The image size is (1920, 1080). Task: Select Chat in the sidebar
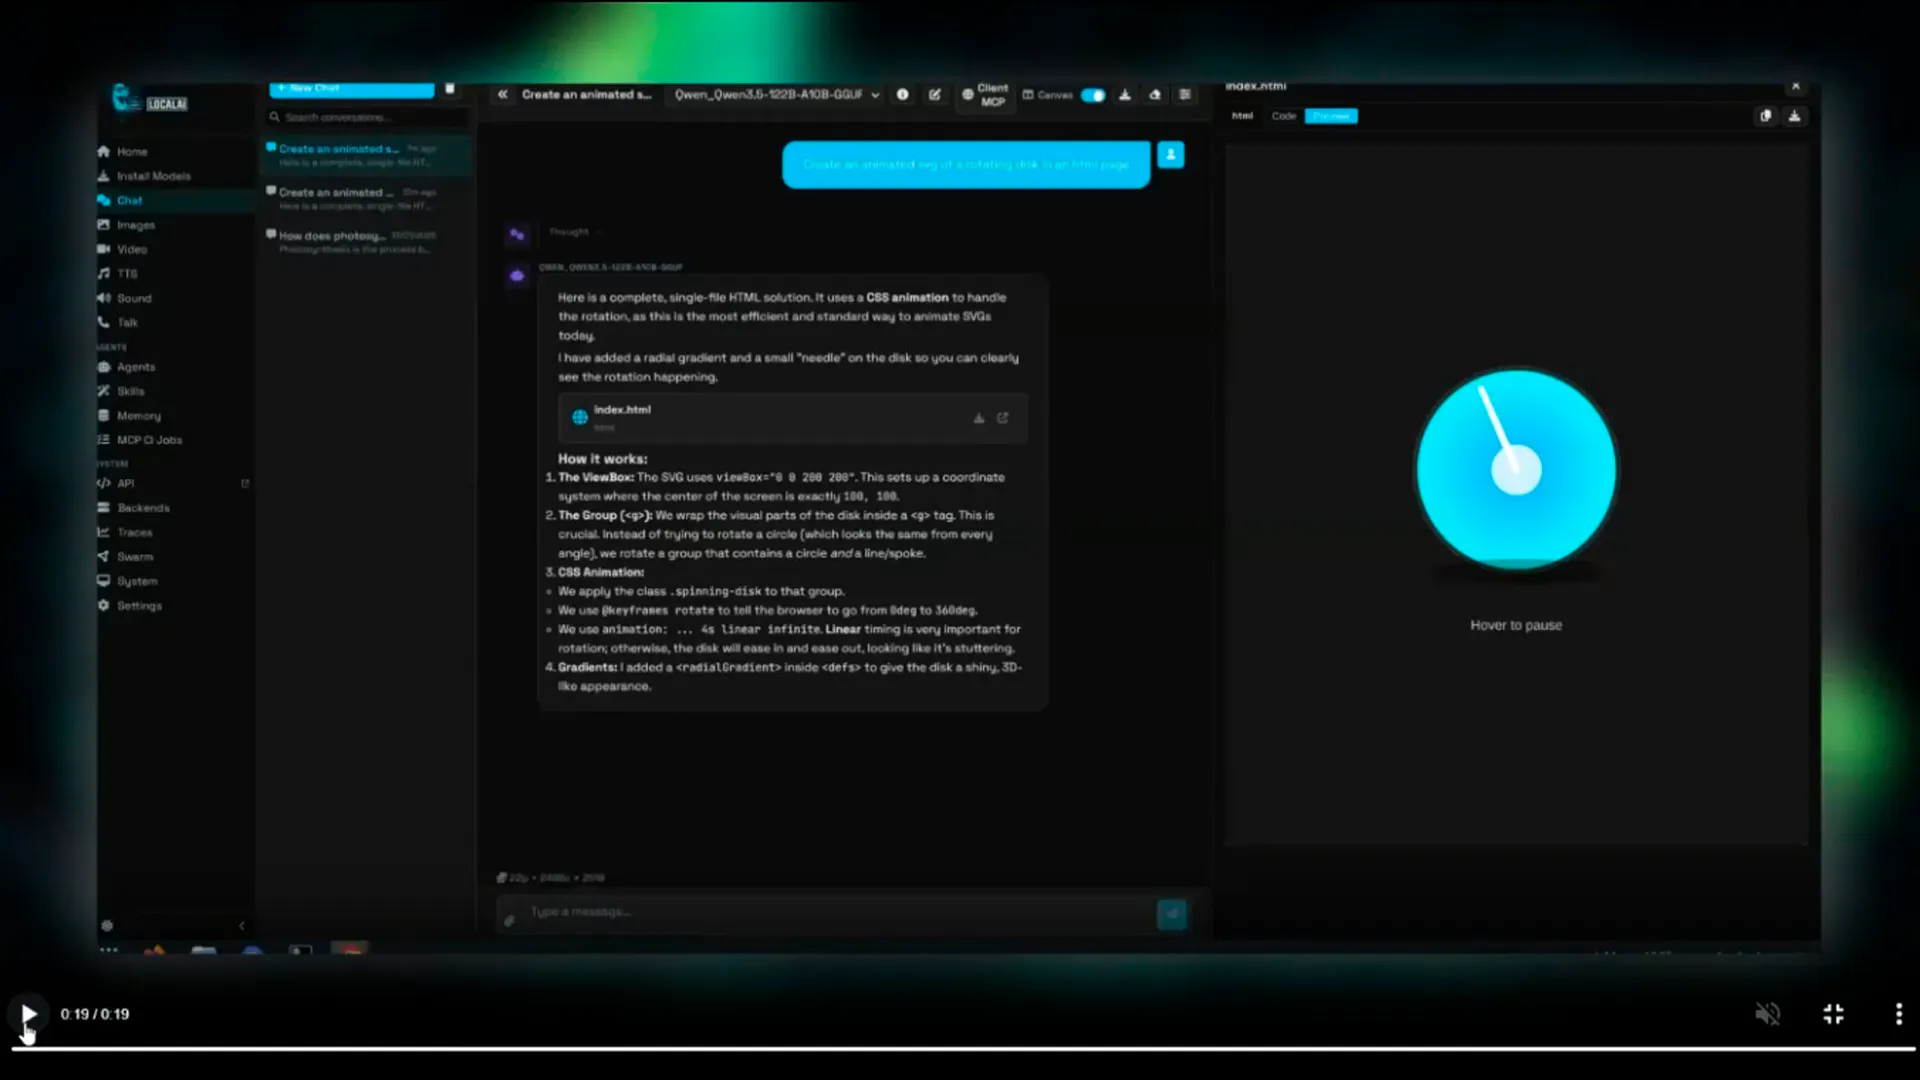130,201
